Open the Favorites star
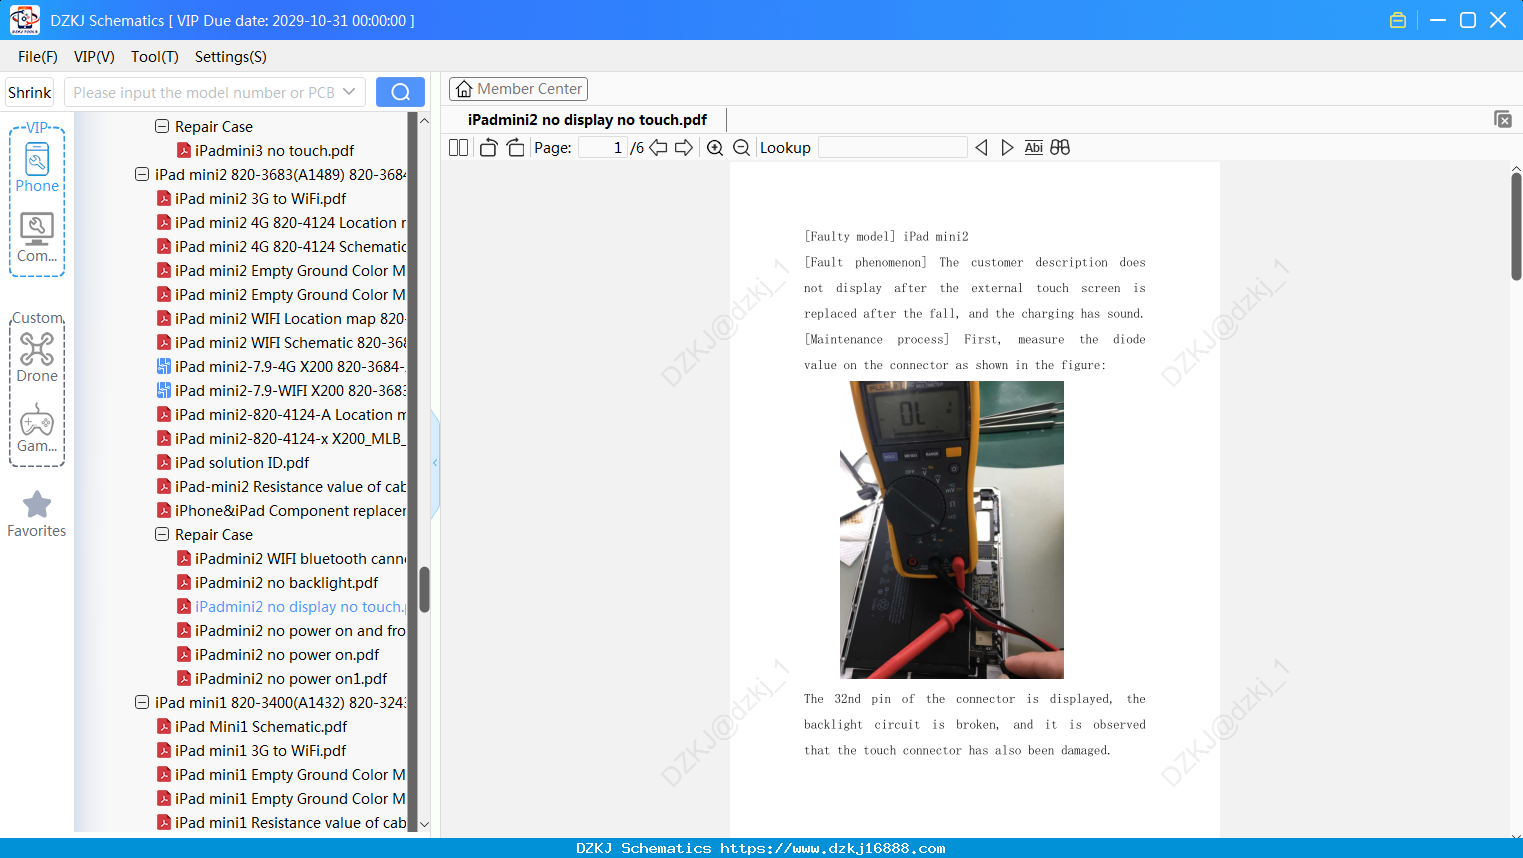The image size is (1523, 858). tap(37, 514)
